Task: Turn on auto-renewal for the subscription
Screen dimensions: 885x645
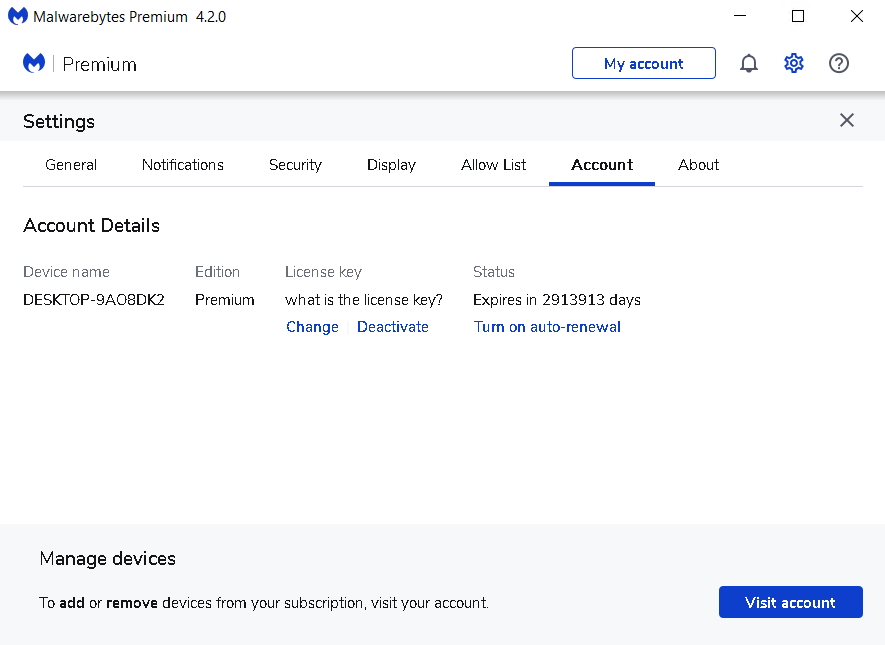Action: 547,326
